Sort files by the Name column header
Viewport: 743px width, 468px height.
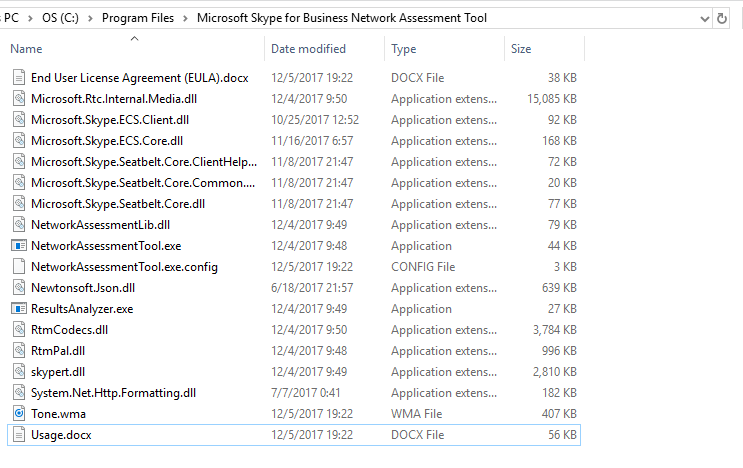pos(136,49)
